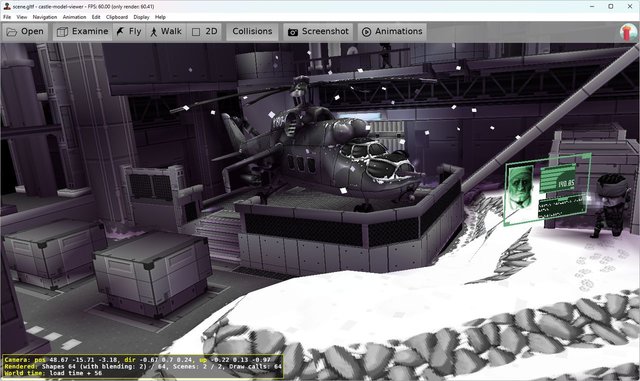Activate the Walk person icon
The height and width of the screenshot is (381, 640).
coord(153,32)
